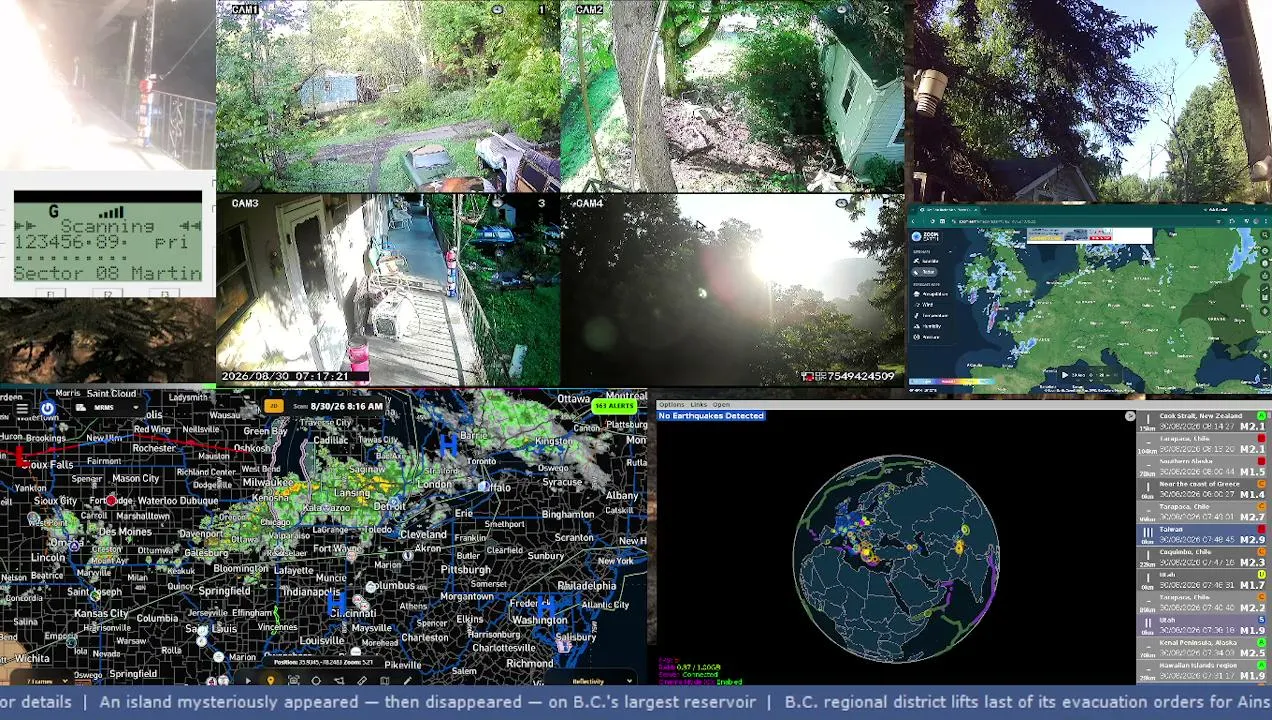Enable the Temperature forecast layer in Zoom Earth
Image resolution: width=1272 pixels, height=720 pixels.
click(x=931, y=316)
